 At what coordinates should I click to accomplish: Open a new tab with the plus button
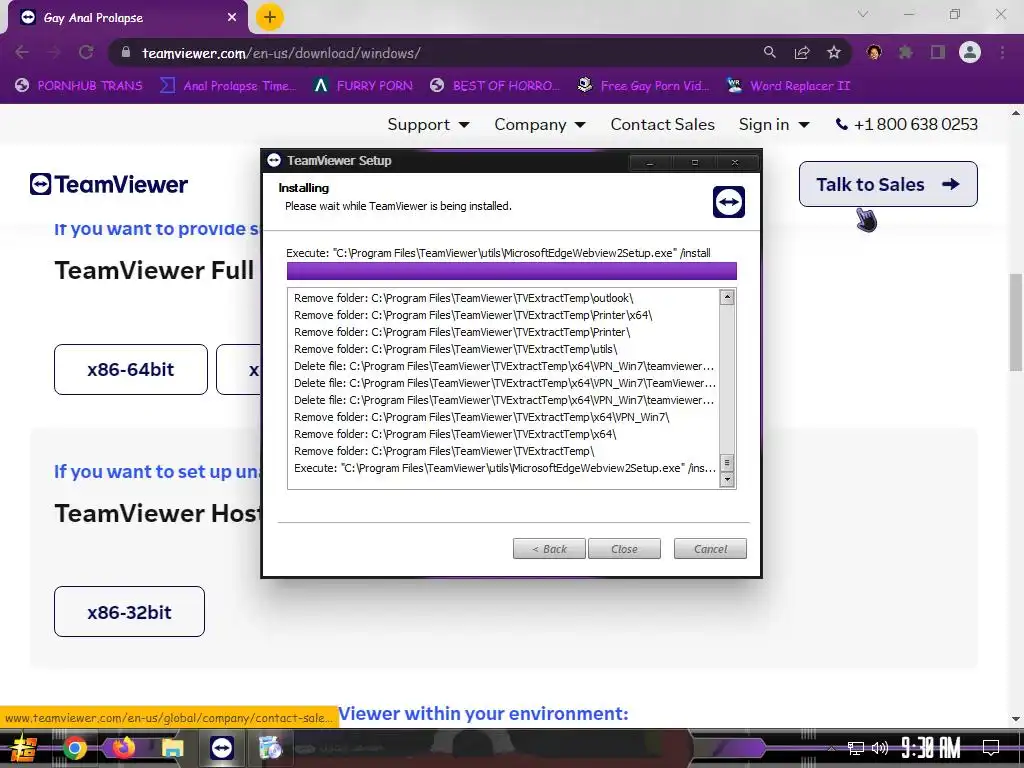click(x=269, y=17)
